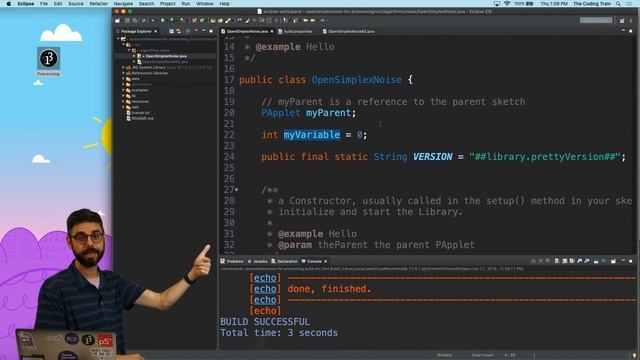Minimize the Package Explorer view
Screen dimensions: 640x360
pos(203,31)
